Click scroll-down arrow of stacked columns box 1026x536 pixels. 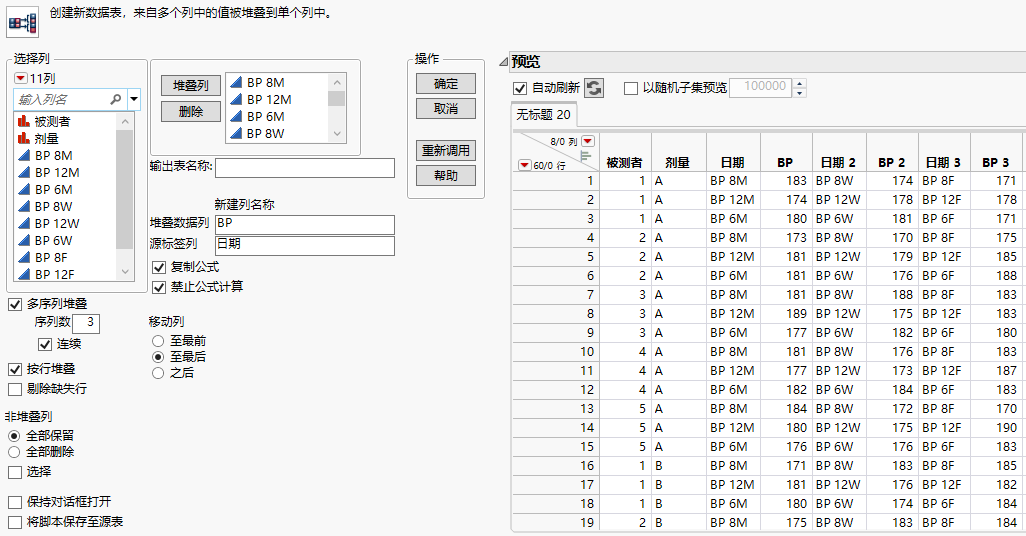click(x=337, y=134)
